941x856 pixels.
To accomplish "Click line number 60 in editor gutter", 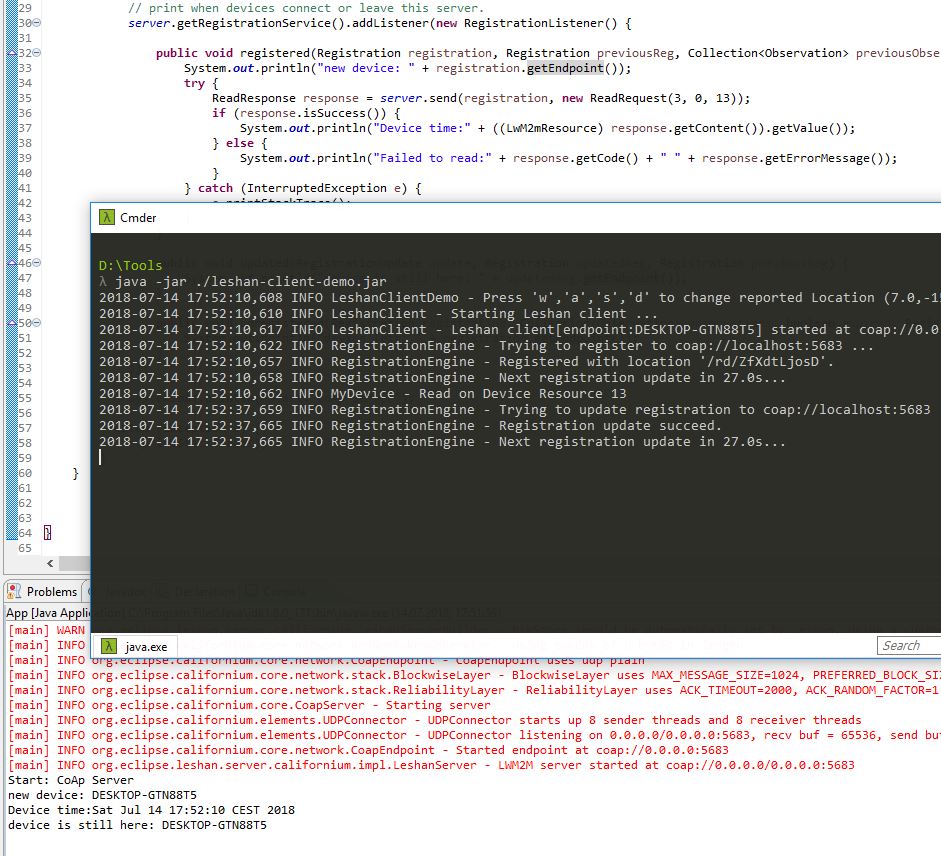I will (x=25, y=473).
